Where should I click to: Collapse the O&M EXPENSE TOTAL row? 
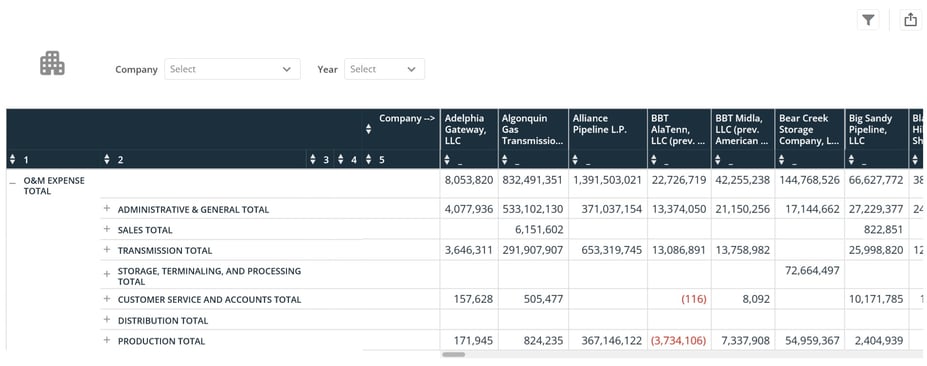[13, 183]
